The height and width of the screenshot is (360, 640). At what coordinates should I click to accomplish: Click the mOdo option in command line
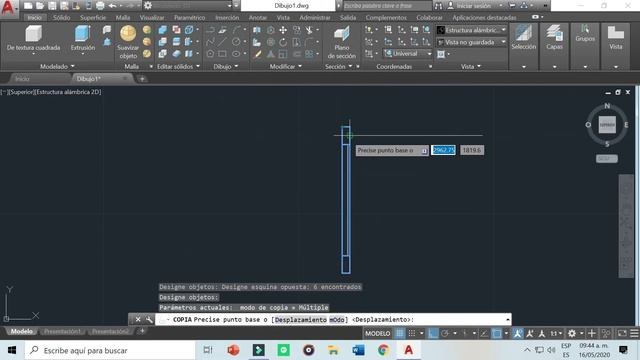click(x=337, y=320)
